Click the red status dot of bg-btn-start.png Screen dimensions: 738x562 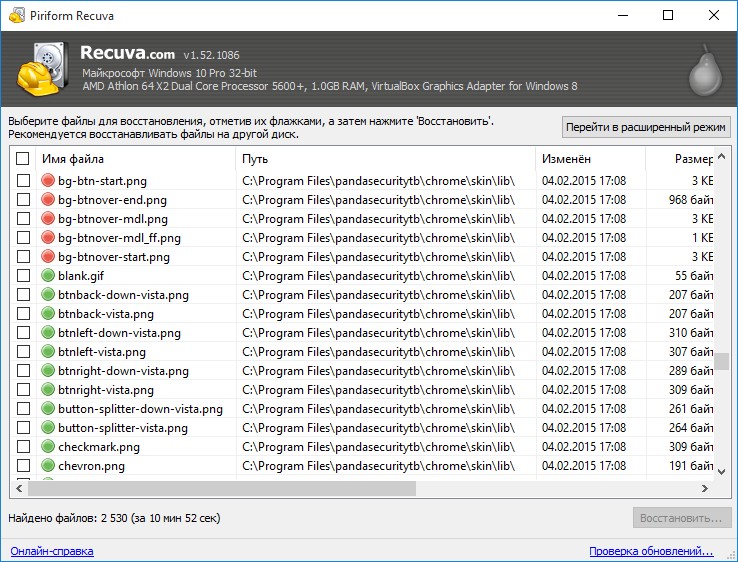point(48,180)
